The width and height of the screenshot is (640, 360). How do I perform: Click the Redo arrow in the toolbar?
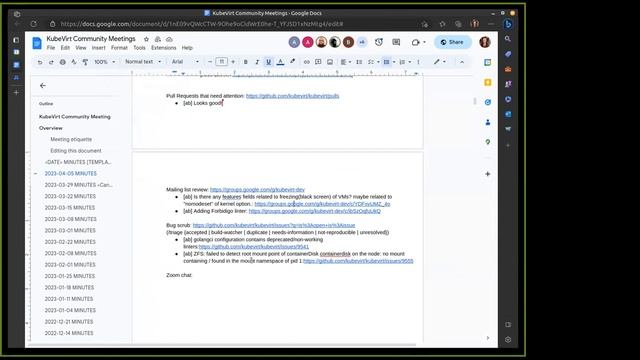(x=51, y=62)
